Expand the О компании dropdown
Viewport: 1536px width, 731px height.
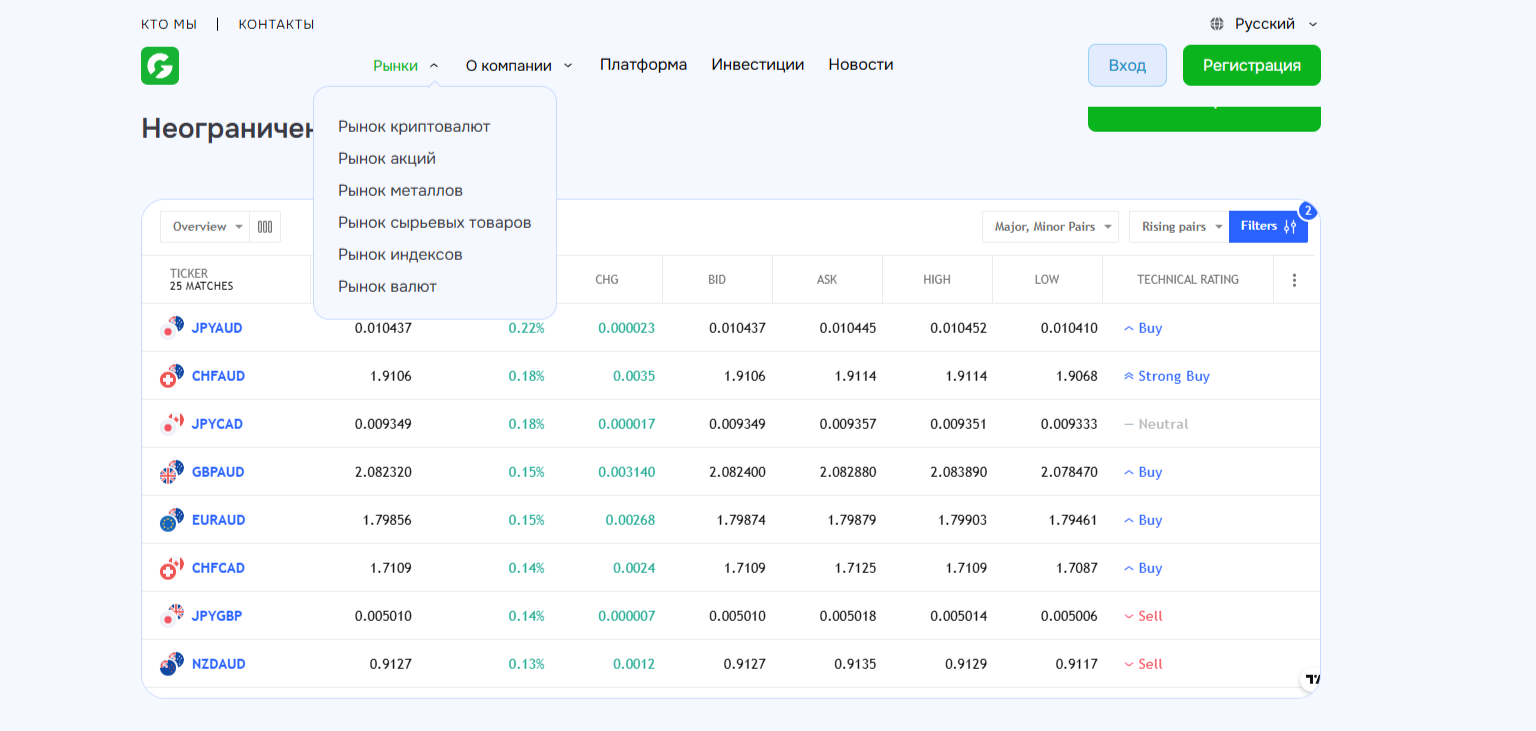tap(519, 65)
